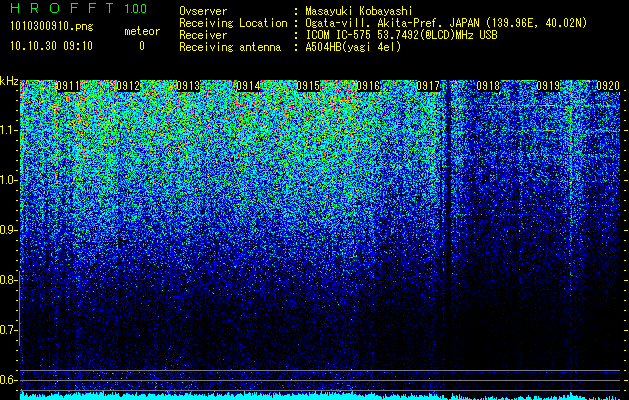Click the 0.8 frequency axis label
This screenshot has width=629, height=400.
coord(7,280)
